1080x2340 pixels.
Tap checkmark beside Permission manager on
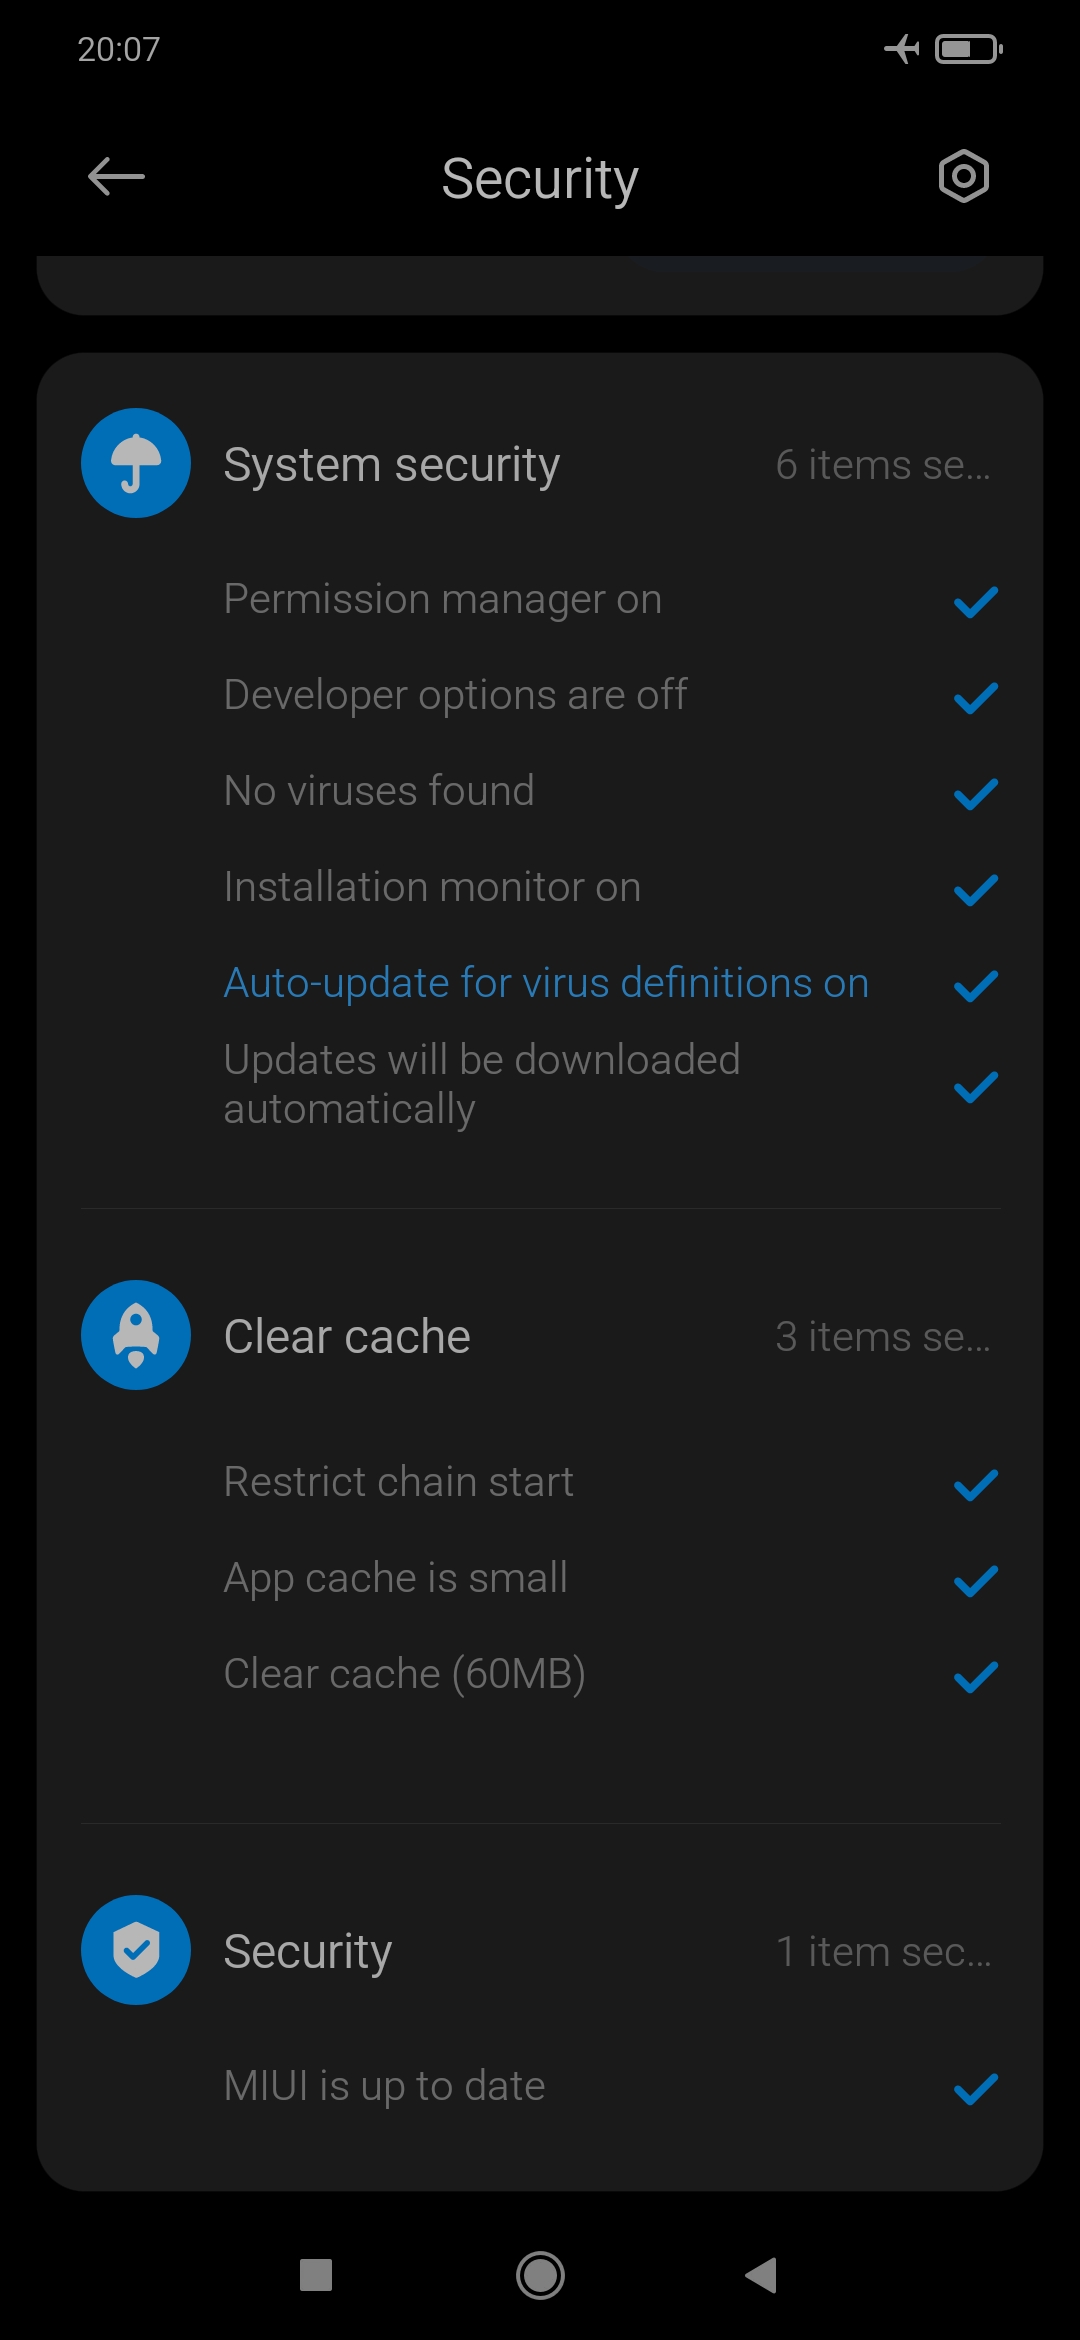click(x=976, y=602)
